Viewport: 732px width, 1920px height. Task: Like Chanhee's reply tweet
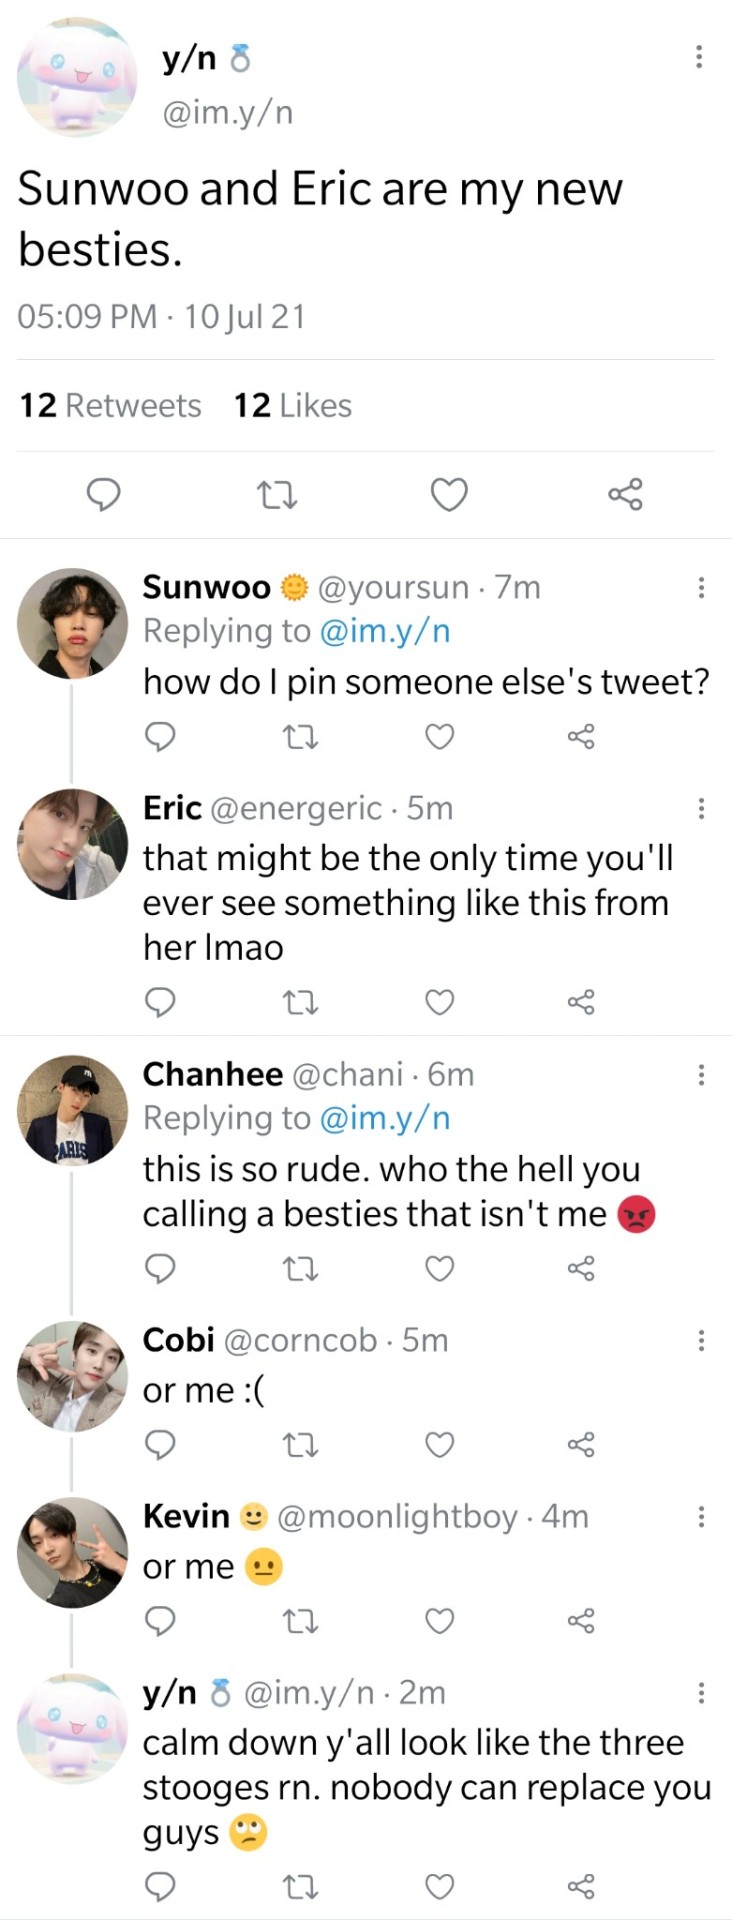click(x=439, y=1269)
